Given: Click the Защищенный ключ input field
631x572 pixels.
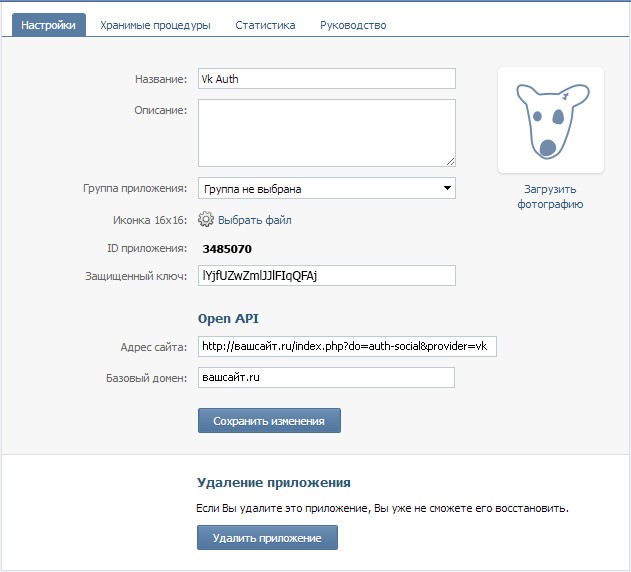Looking at the screenshot, I should (326, 275).
